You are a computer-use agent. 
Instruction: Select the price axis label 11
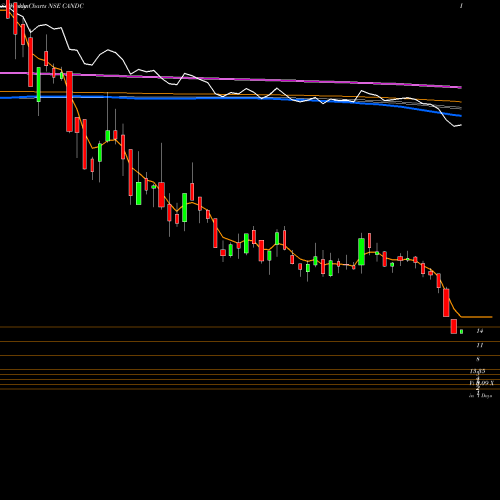pos(480,345)
